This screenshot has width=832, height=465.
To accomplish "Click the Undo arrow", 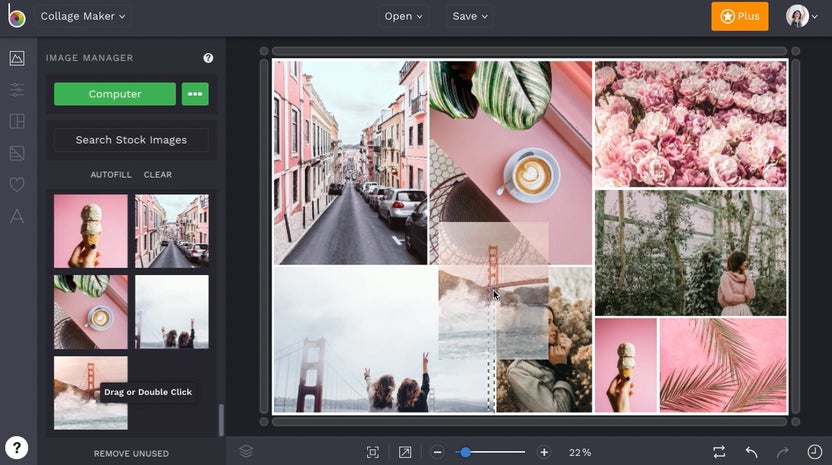I will click(x=751, y=452).
